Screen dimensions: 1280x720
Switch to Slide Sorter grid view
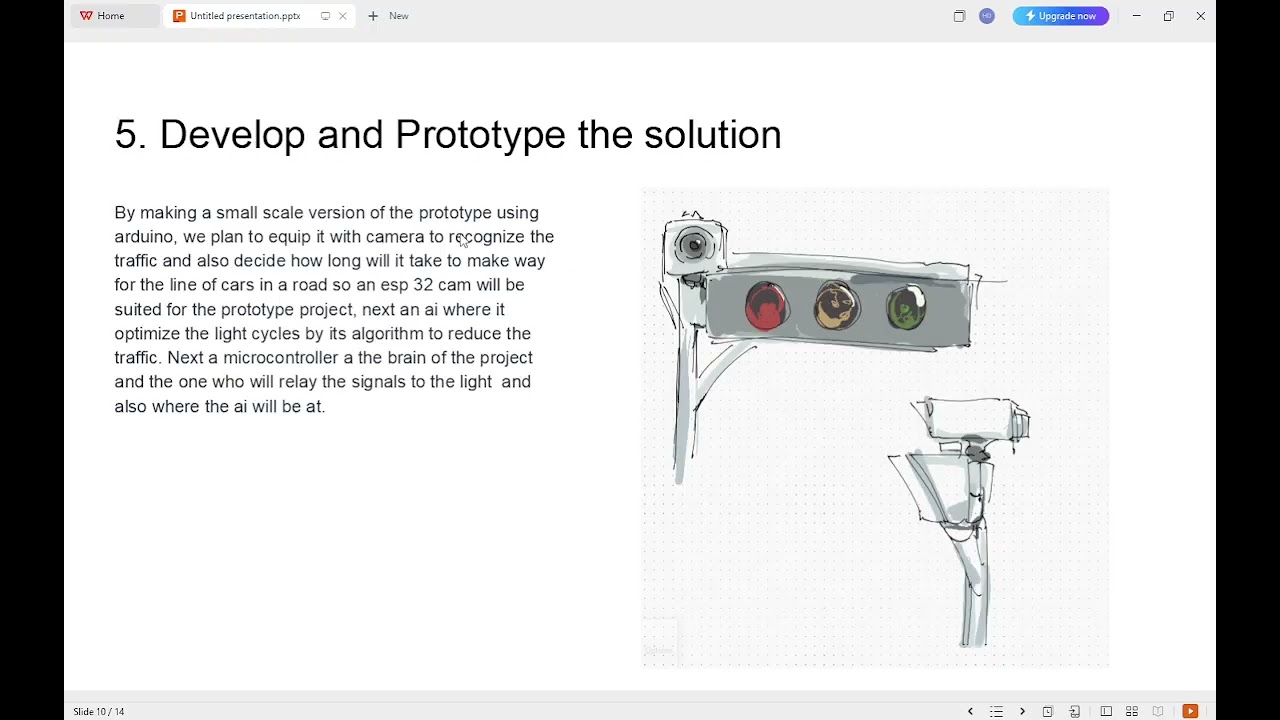click(x=1132, y=712)
